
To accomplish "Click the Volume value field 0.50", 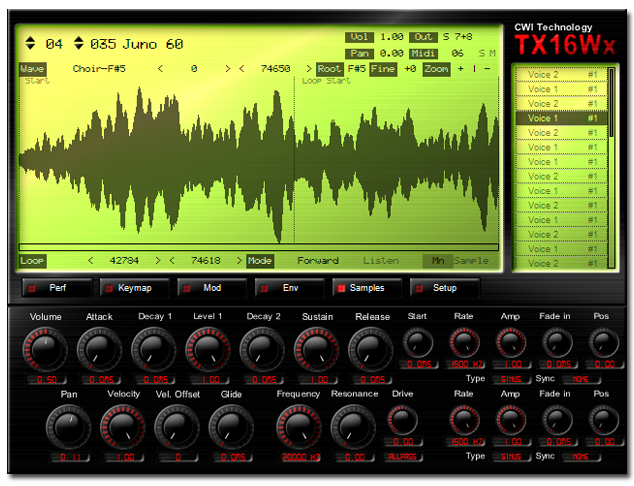I will click(x=46, y=380).
